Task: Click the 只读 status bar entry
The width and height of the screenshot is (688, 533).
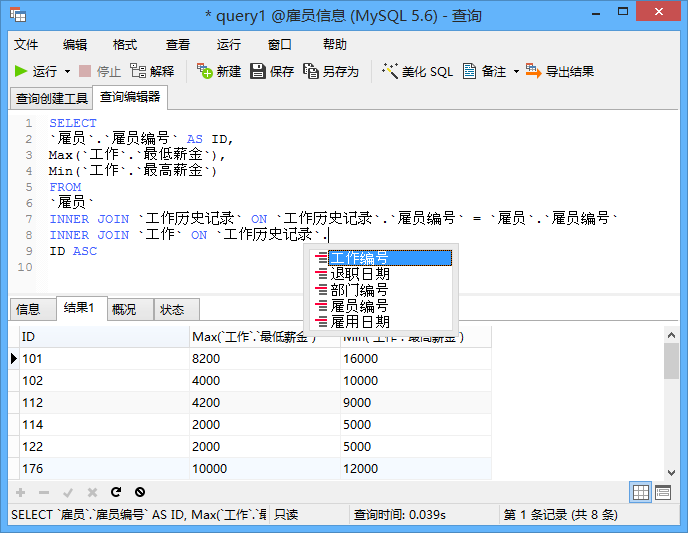Action: [x=286, y=514]
